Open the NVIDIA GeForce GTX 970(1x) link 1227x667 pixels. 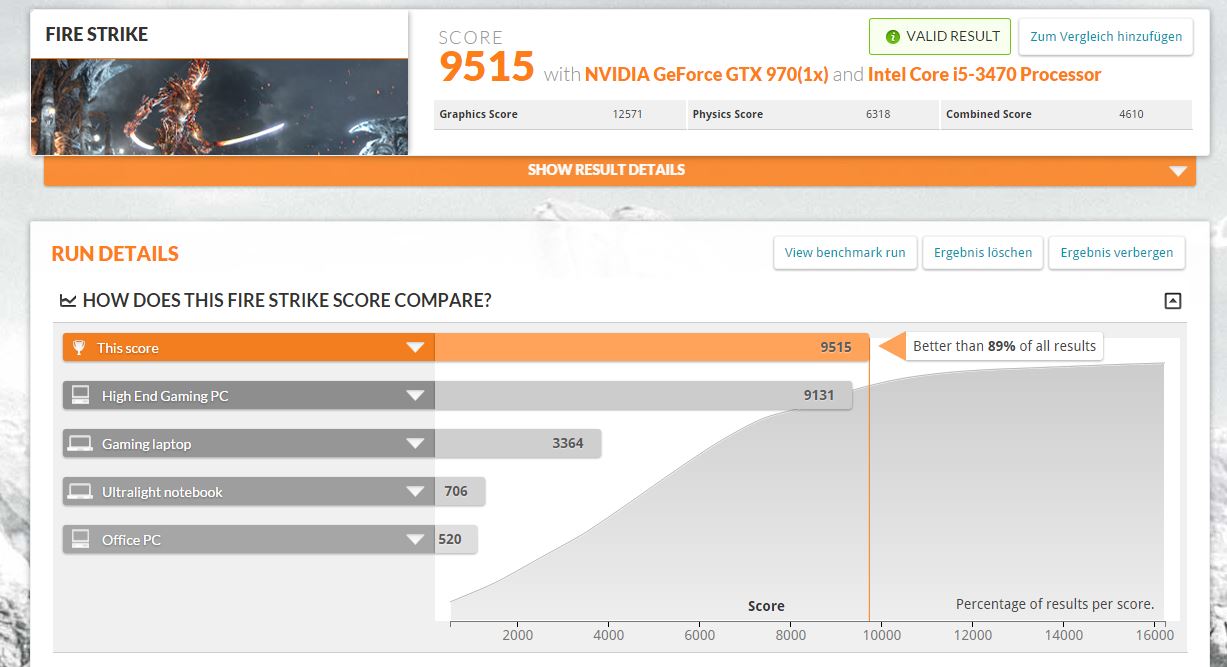(x=707, y=75)
